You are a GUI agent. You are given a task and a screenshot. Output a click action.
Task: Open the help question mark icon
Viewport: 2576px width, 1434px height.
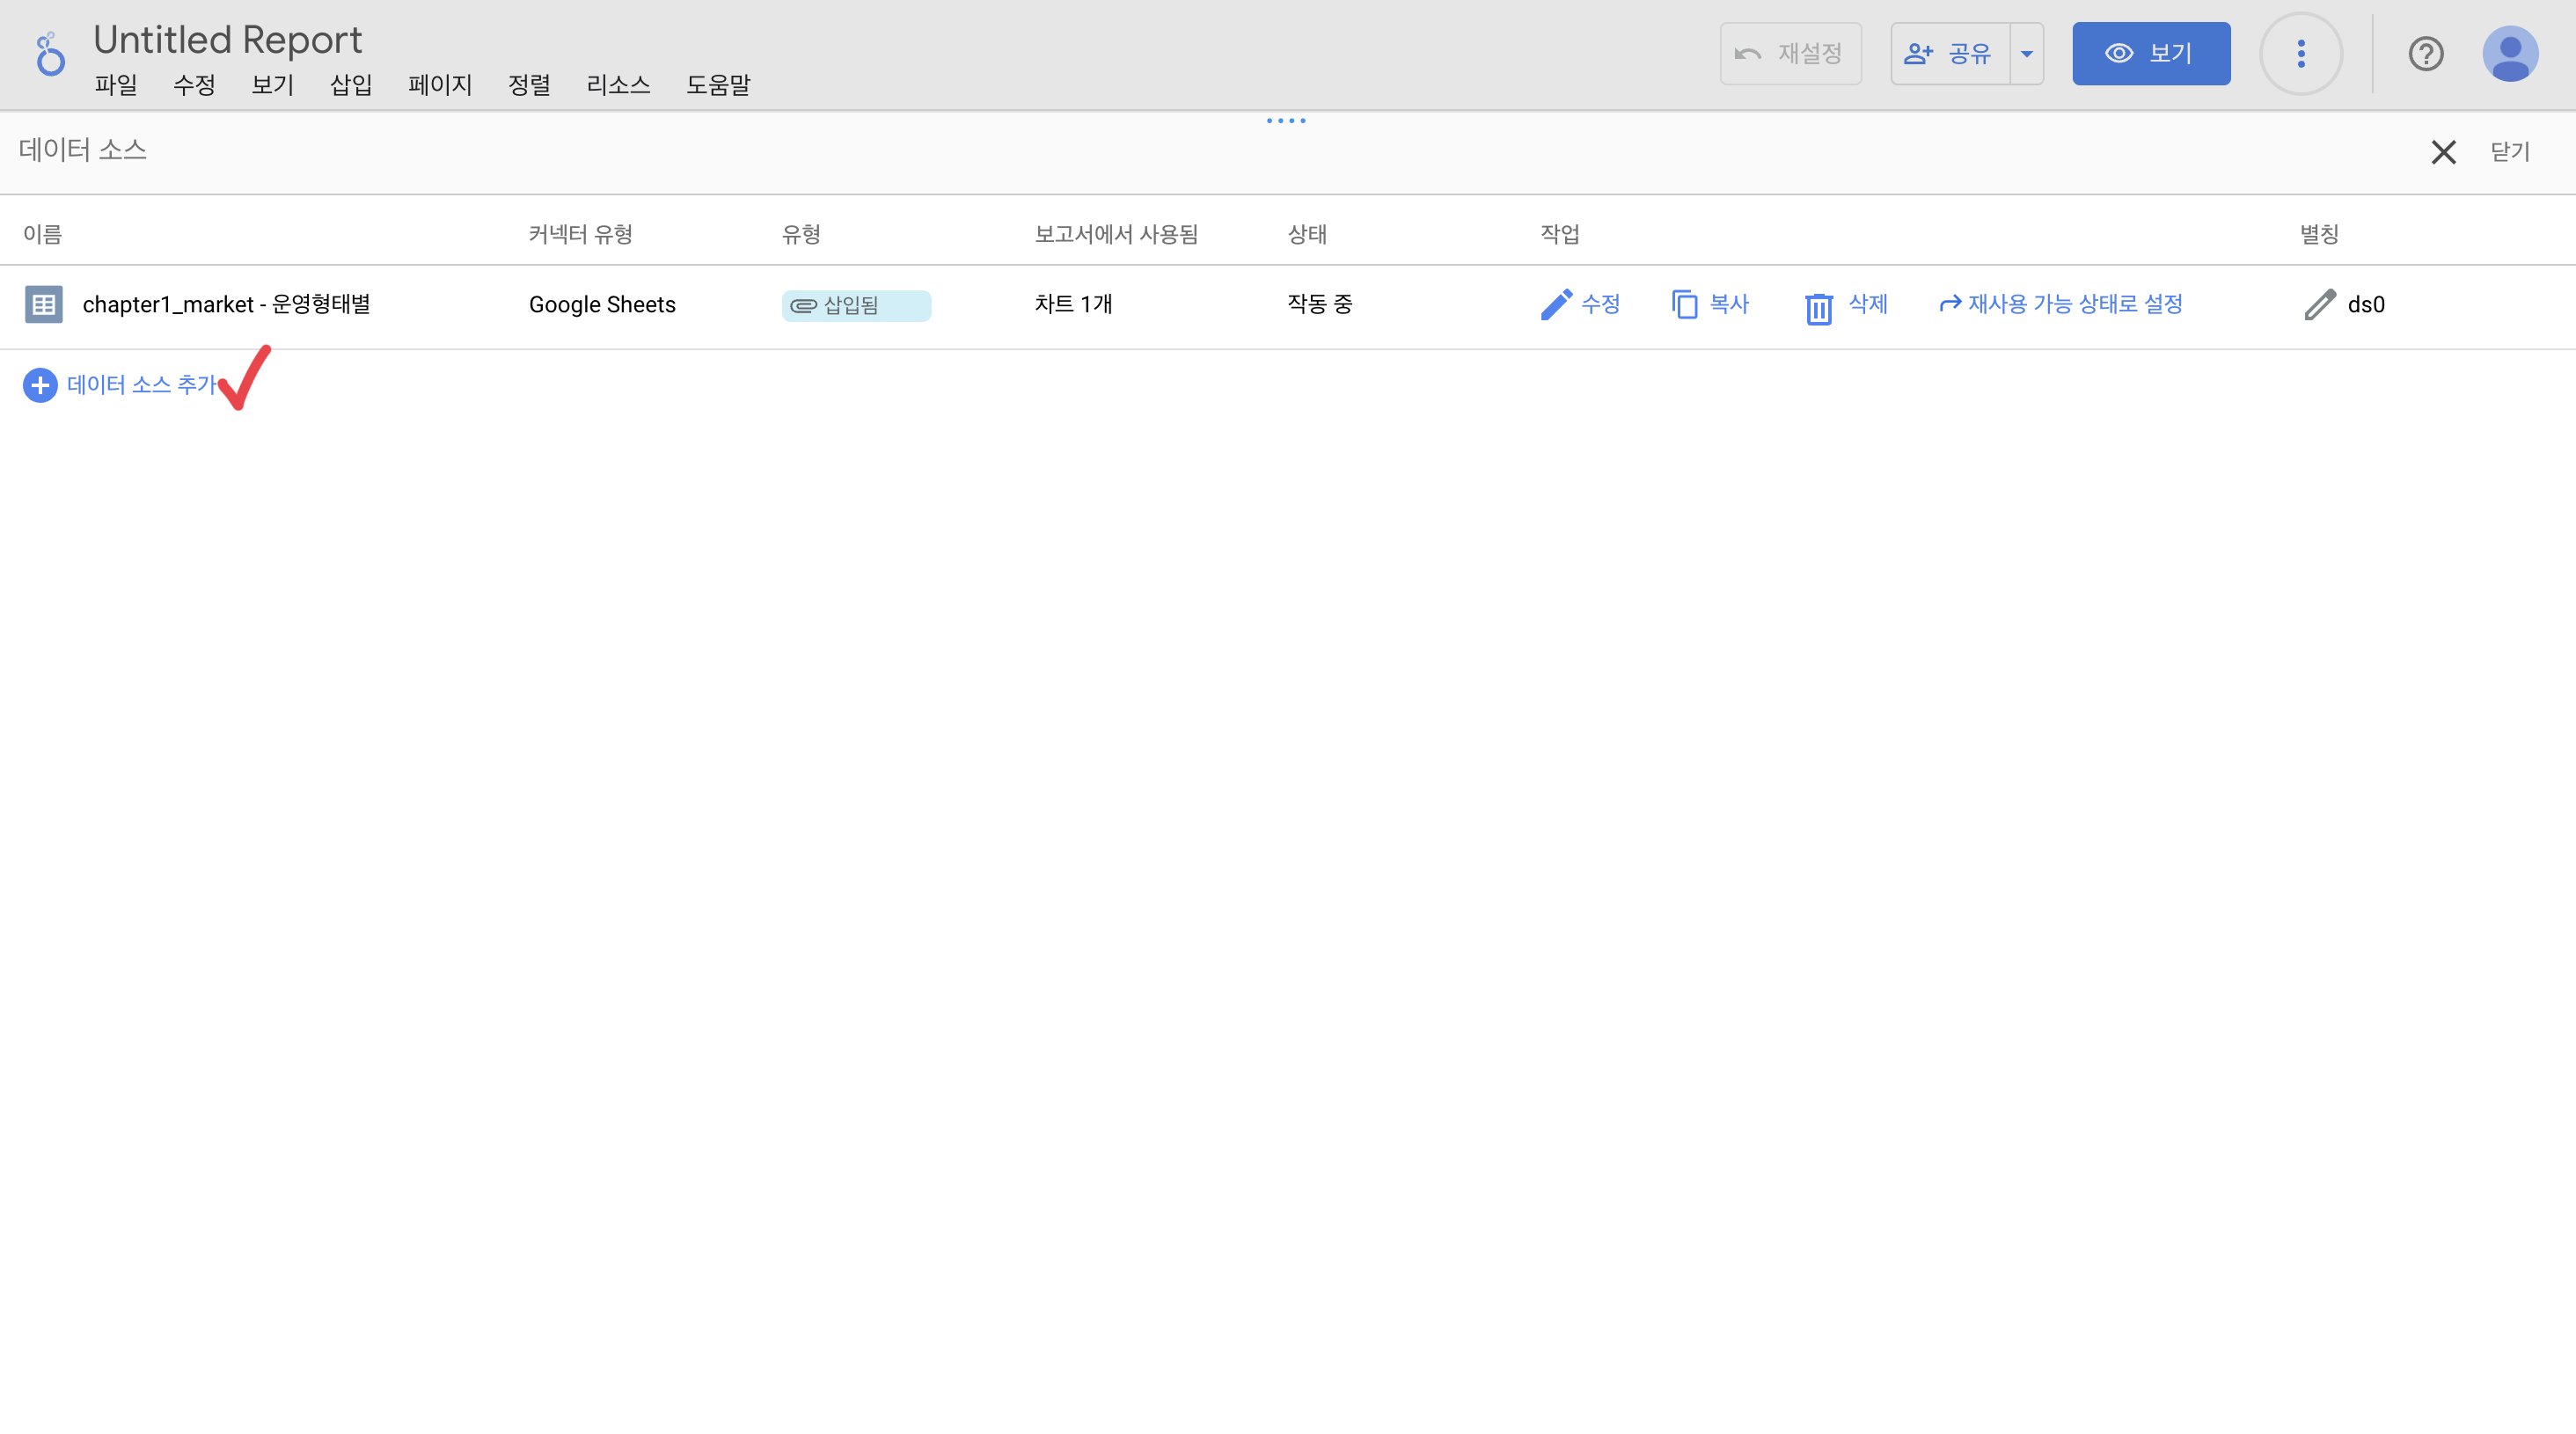point(2425,54)
